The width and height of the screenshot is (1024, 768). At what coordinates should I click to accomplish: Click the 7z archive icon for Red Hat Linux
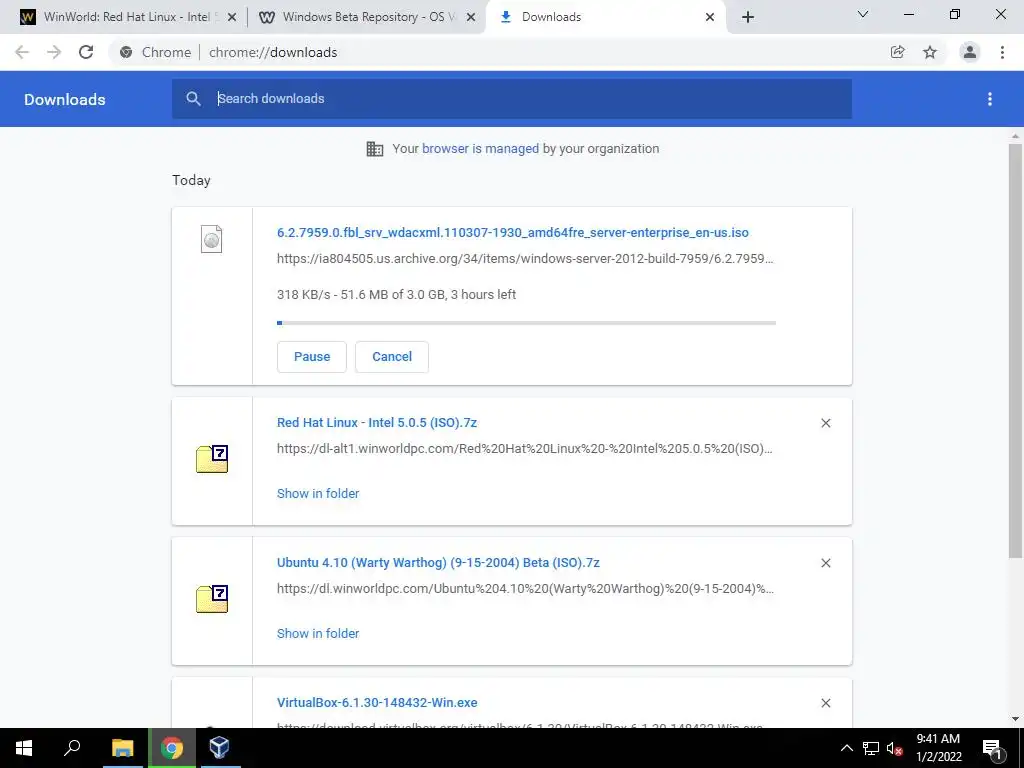coord(212,458)
